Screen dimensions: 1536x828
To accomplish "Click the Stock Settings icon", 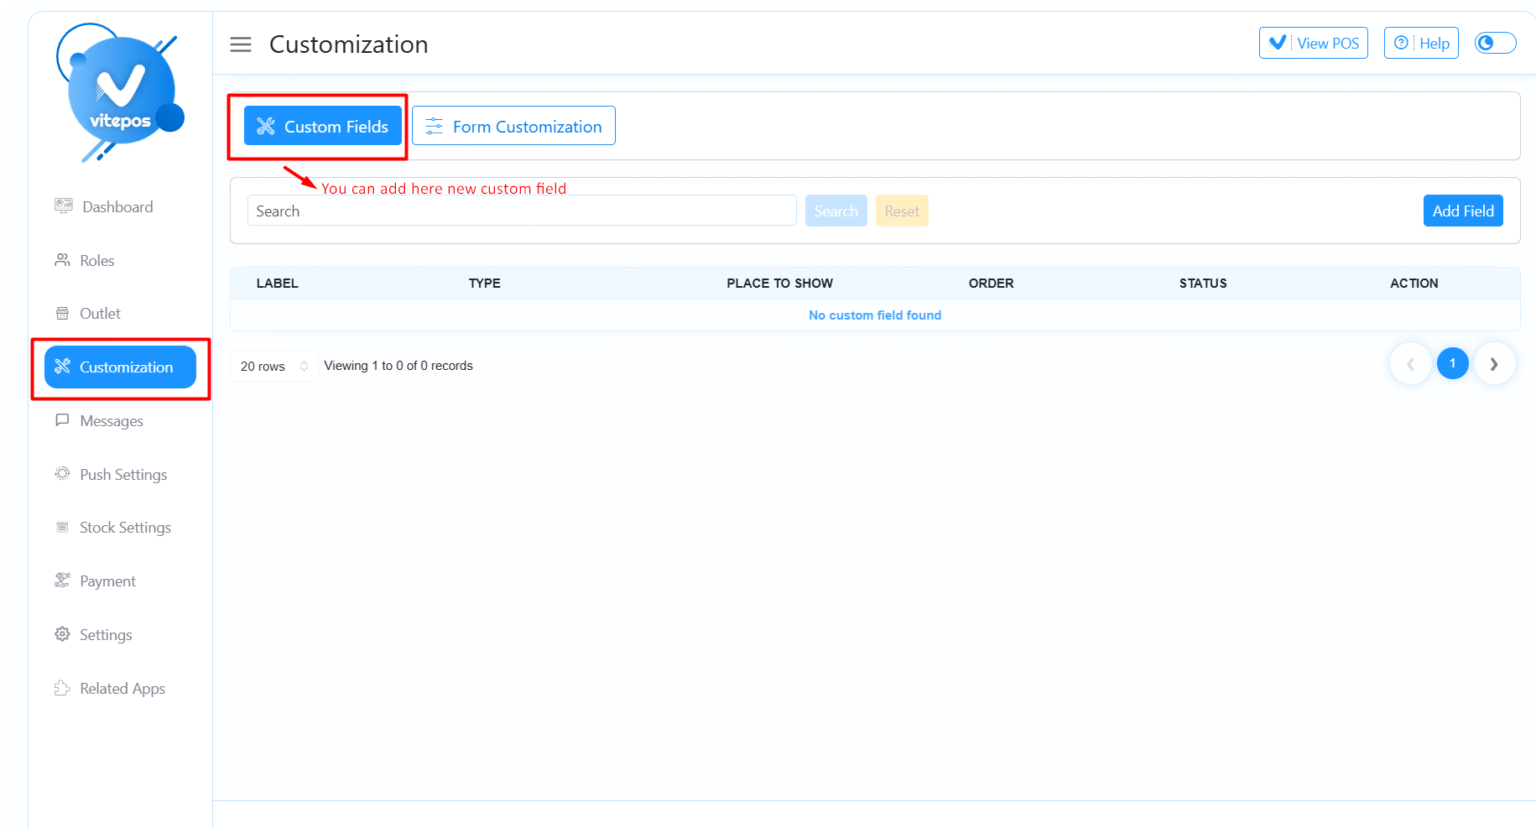I will pos(62,527).
